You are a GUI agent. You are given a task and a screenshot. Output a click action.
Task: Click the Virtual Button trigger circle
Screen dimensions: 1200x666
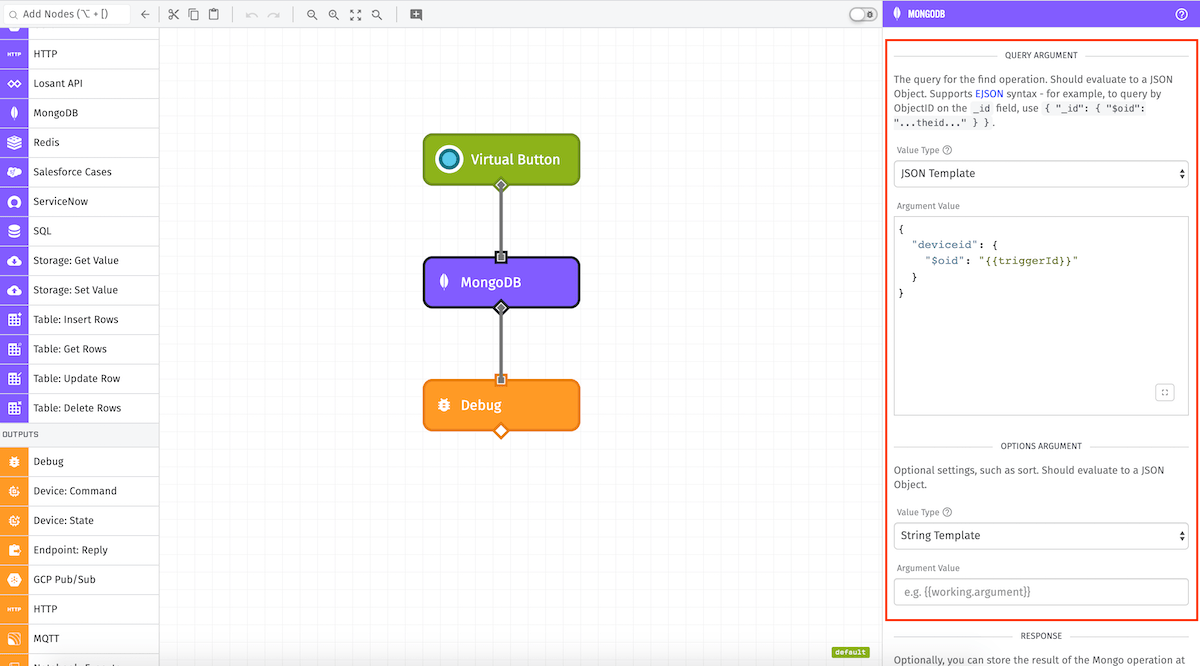tap(450, 159)
